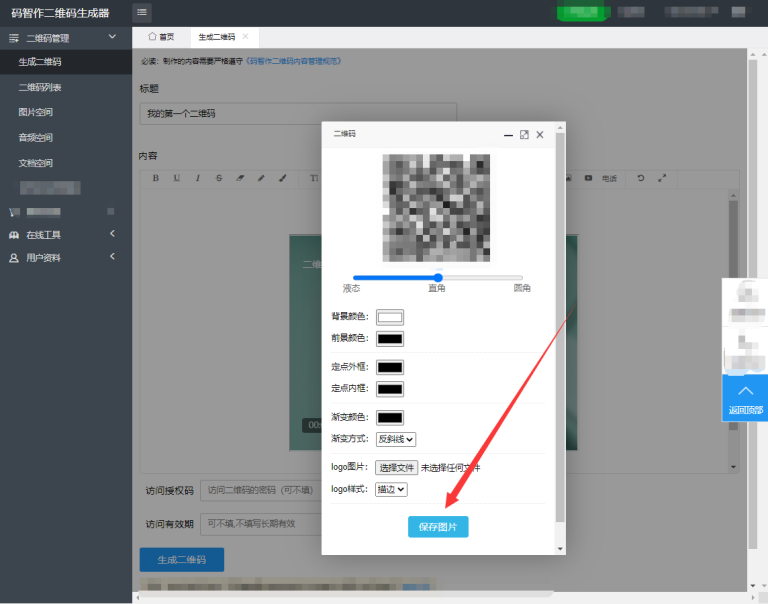This screenshot has height=604, width=768.
Task: Click the 保存图片 button
Action: click(438, 527)
